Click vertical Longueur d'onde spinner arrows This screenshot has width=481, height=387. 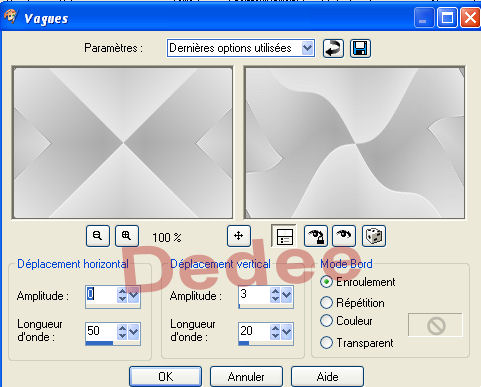(275, 332)
